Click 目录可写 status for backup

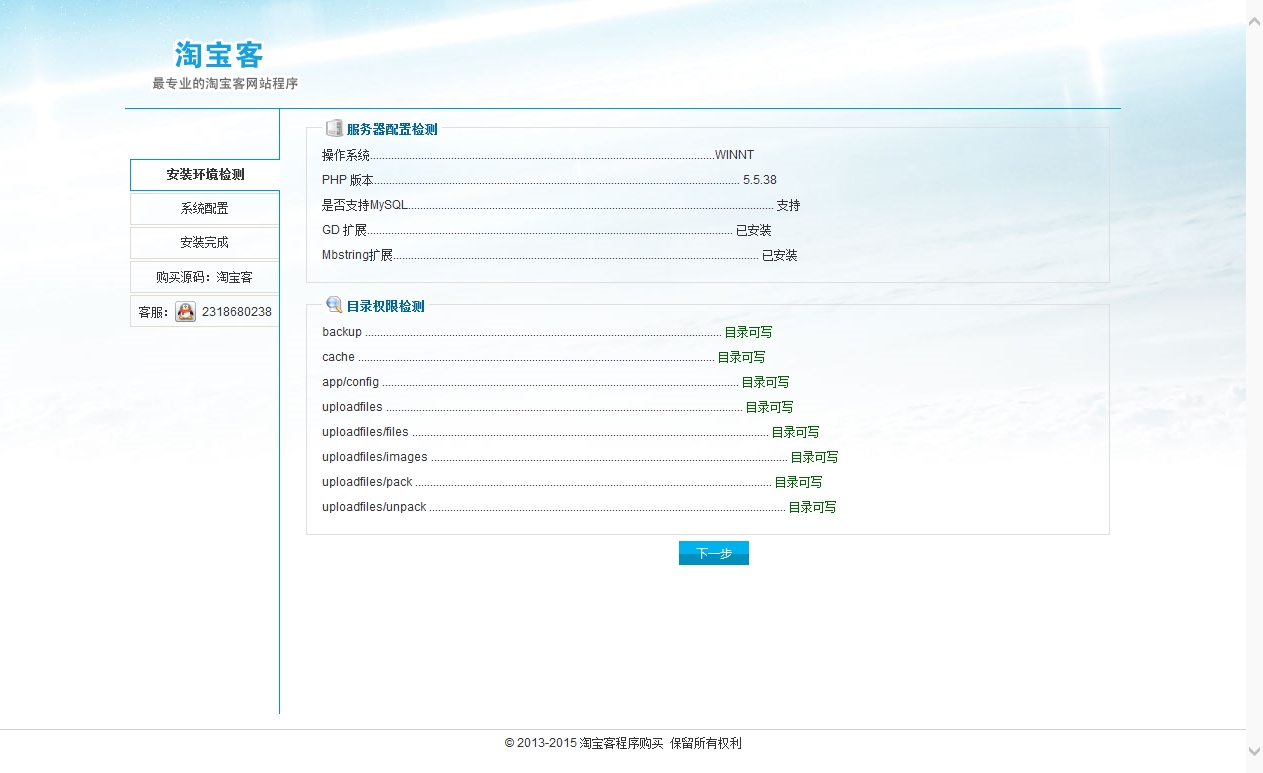coord(748,332)
